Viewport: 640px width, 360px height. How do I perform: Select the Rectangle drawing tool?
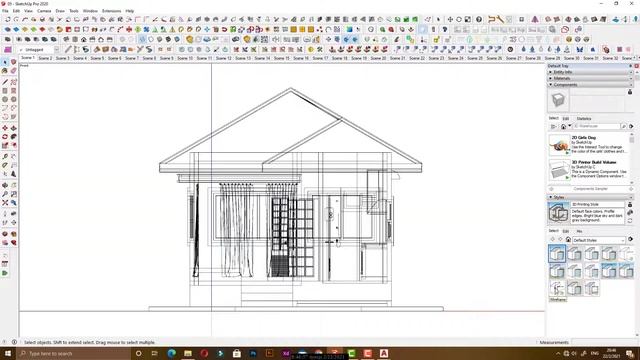(x=5, y=91)
